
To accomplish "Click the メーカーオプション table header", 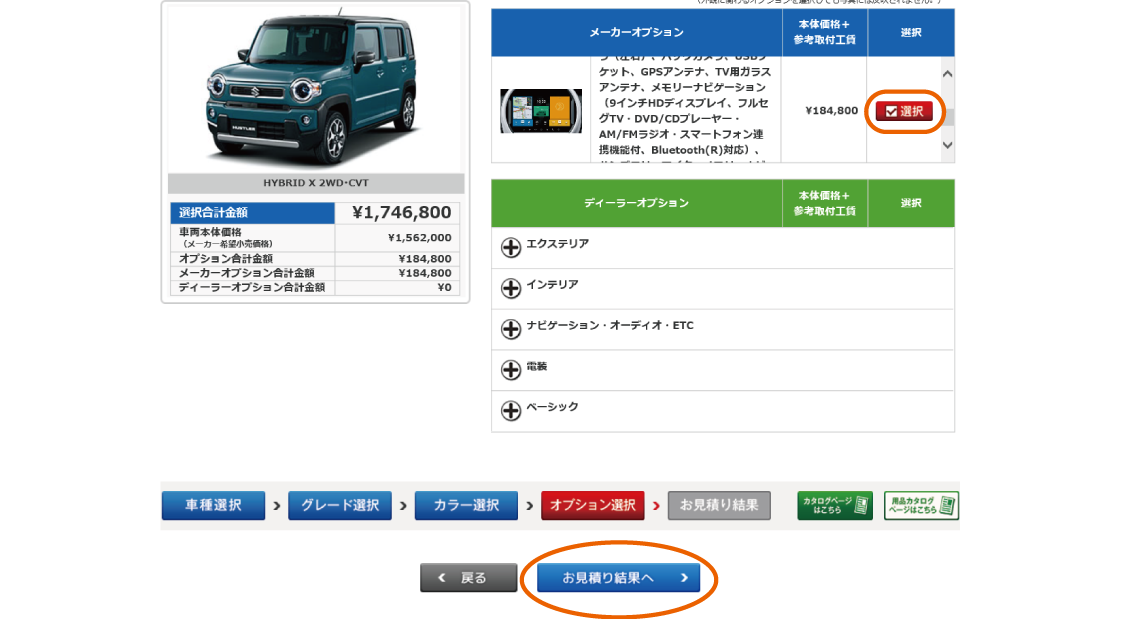I will point(636,32).
